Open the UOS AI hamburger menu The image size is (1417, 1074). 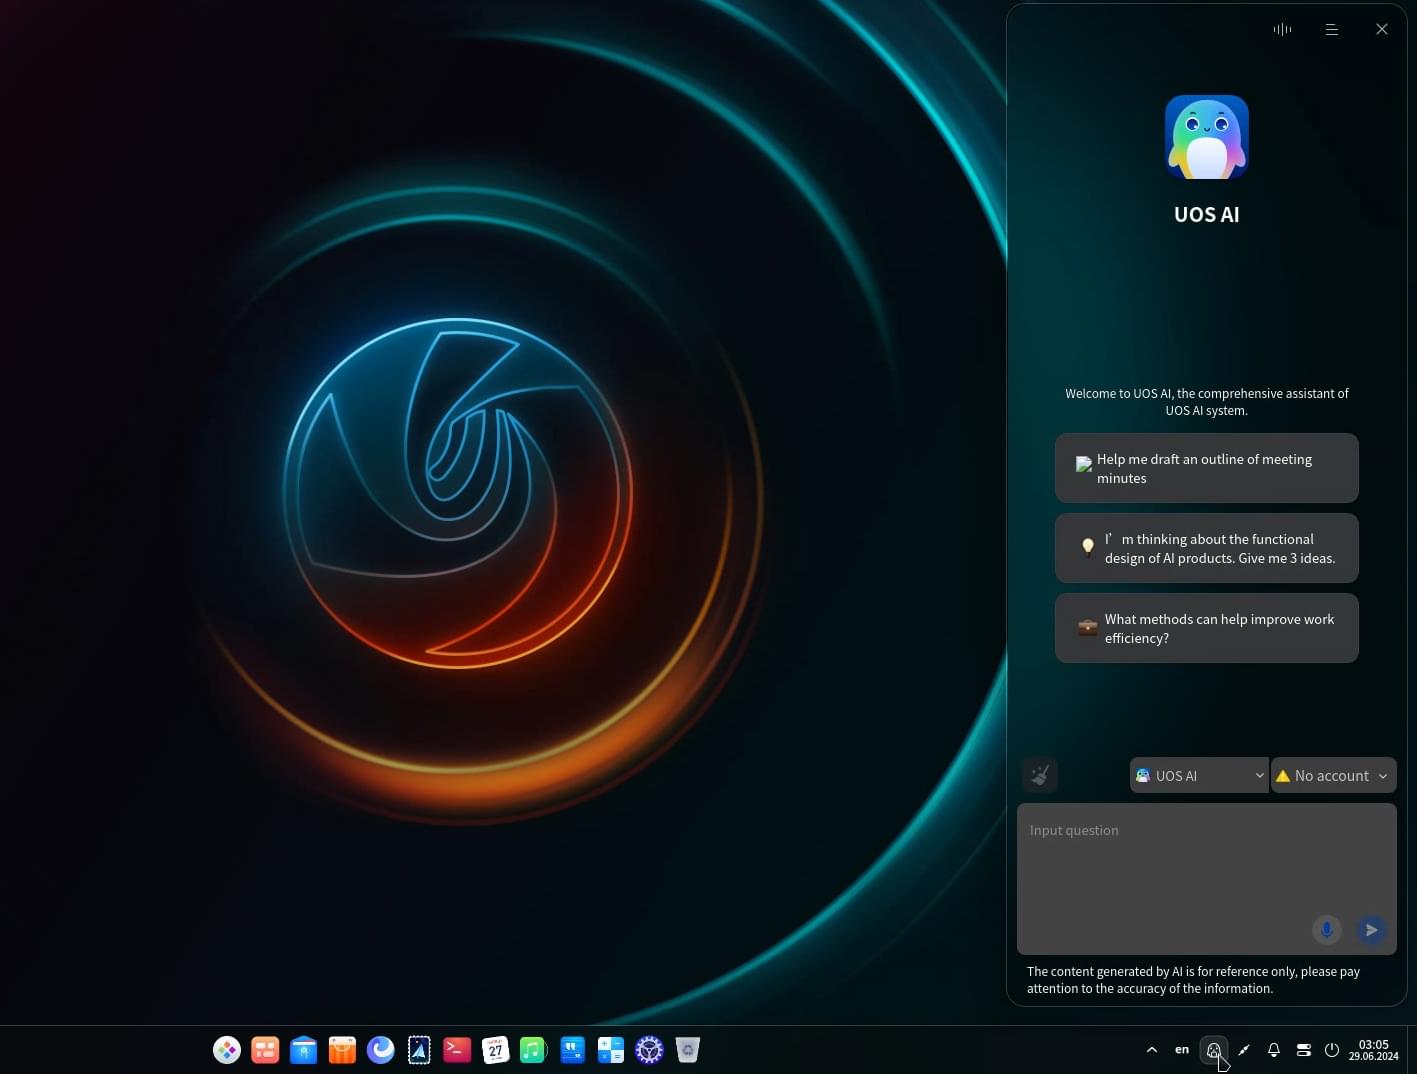pyautogui.click(x=1332, y=29)
